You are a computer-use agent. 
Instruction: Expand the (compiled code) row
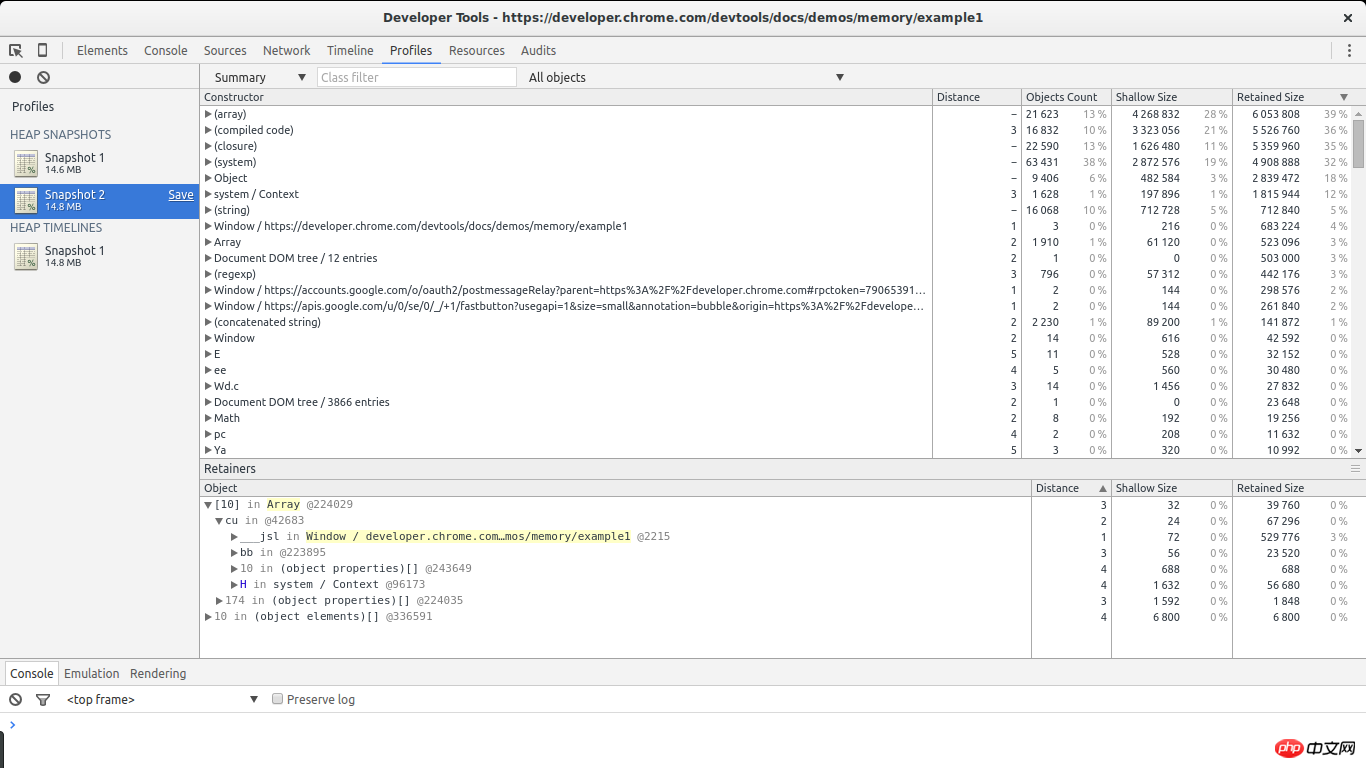click(x=208, y=130)
